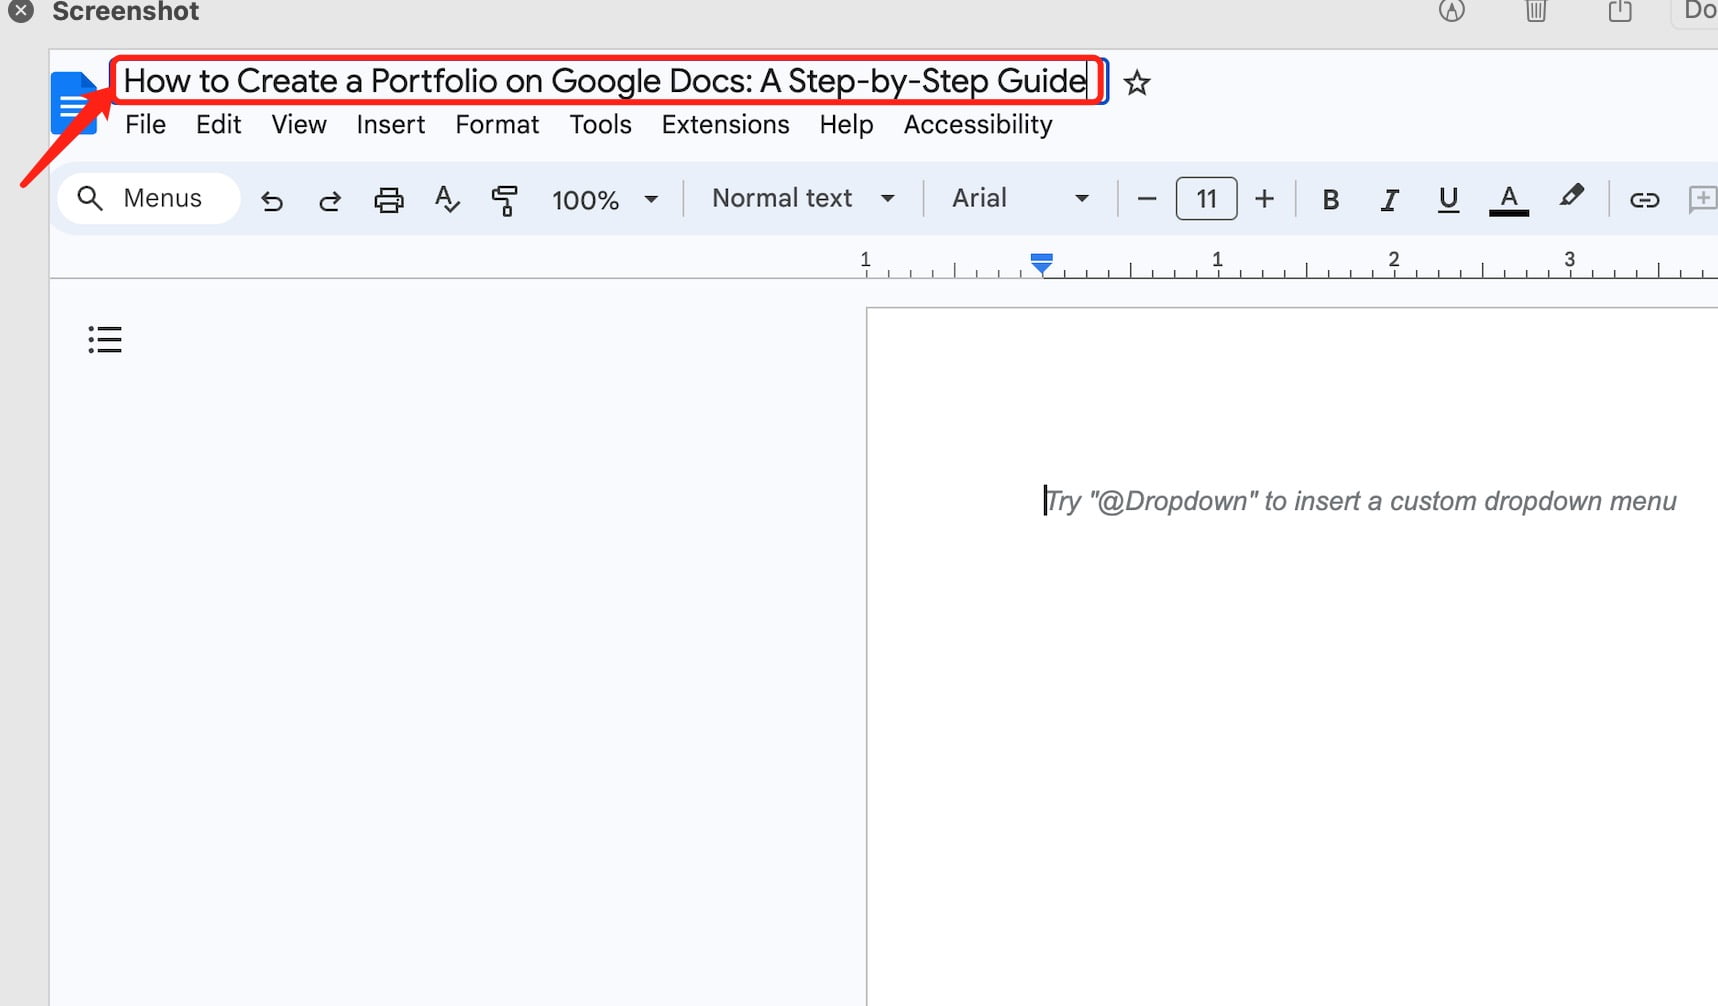Screen dimensions: 1718x1006
Task: Open the Edit menu
Action: coord(218,125)
